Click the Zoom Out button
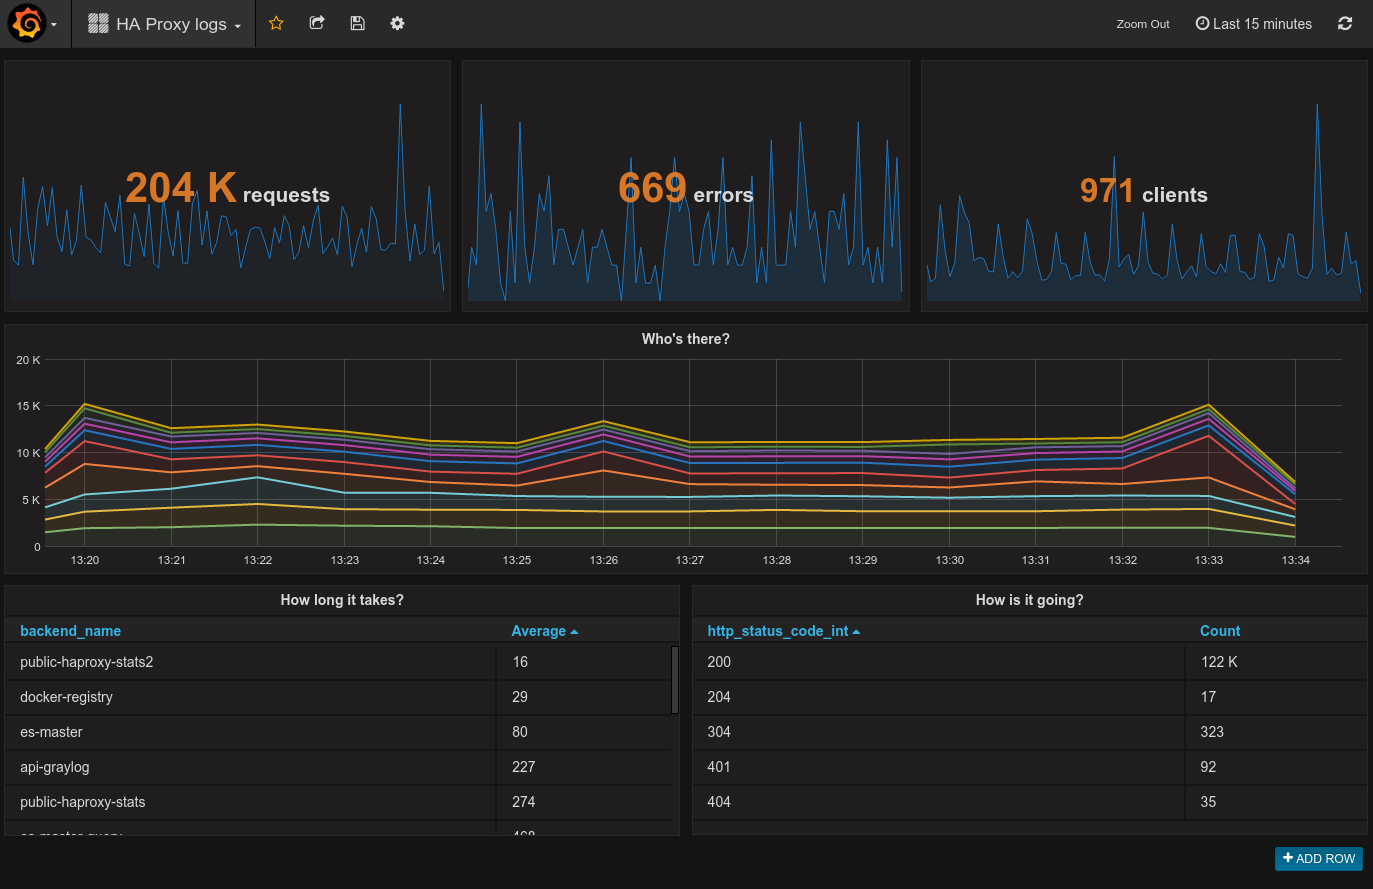1373x889 pixels. click(1142, 24)
